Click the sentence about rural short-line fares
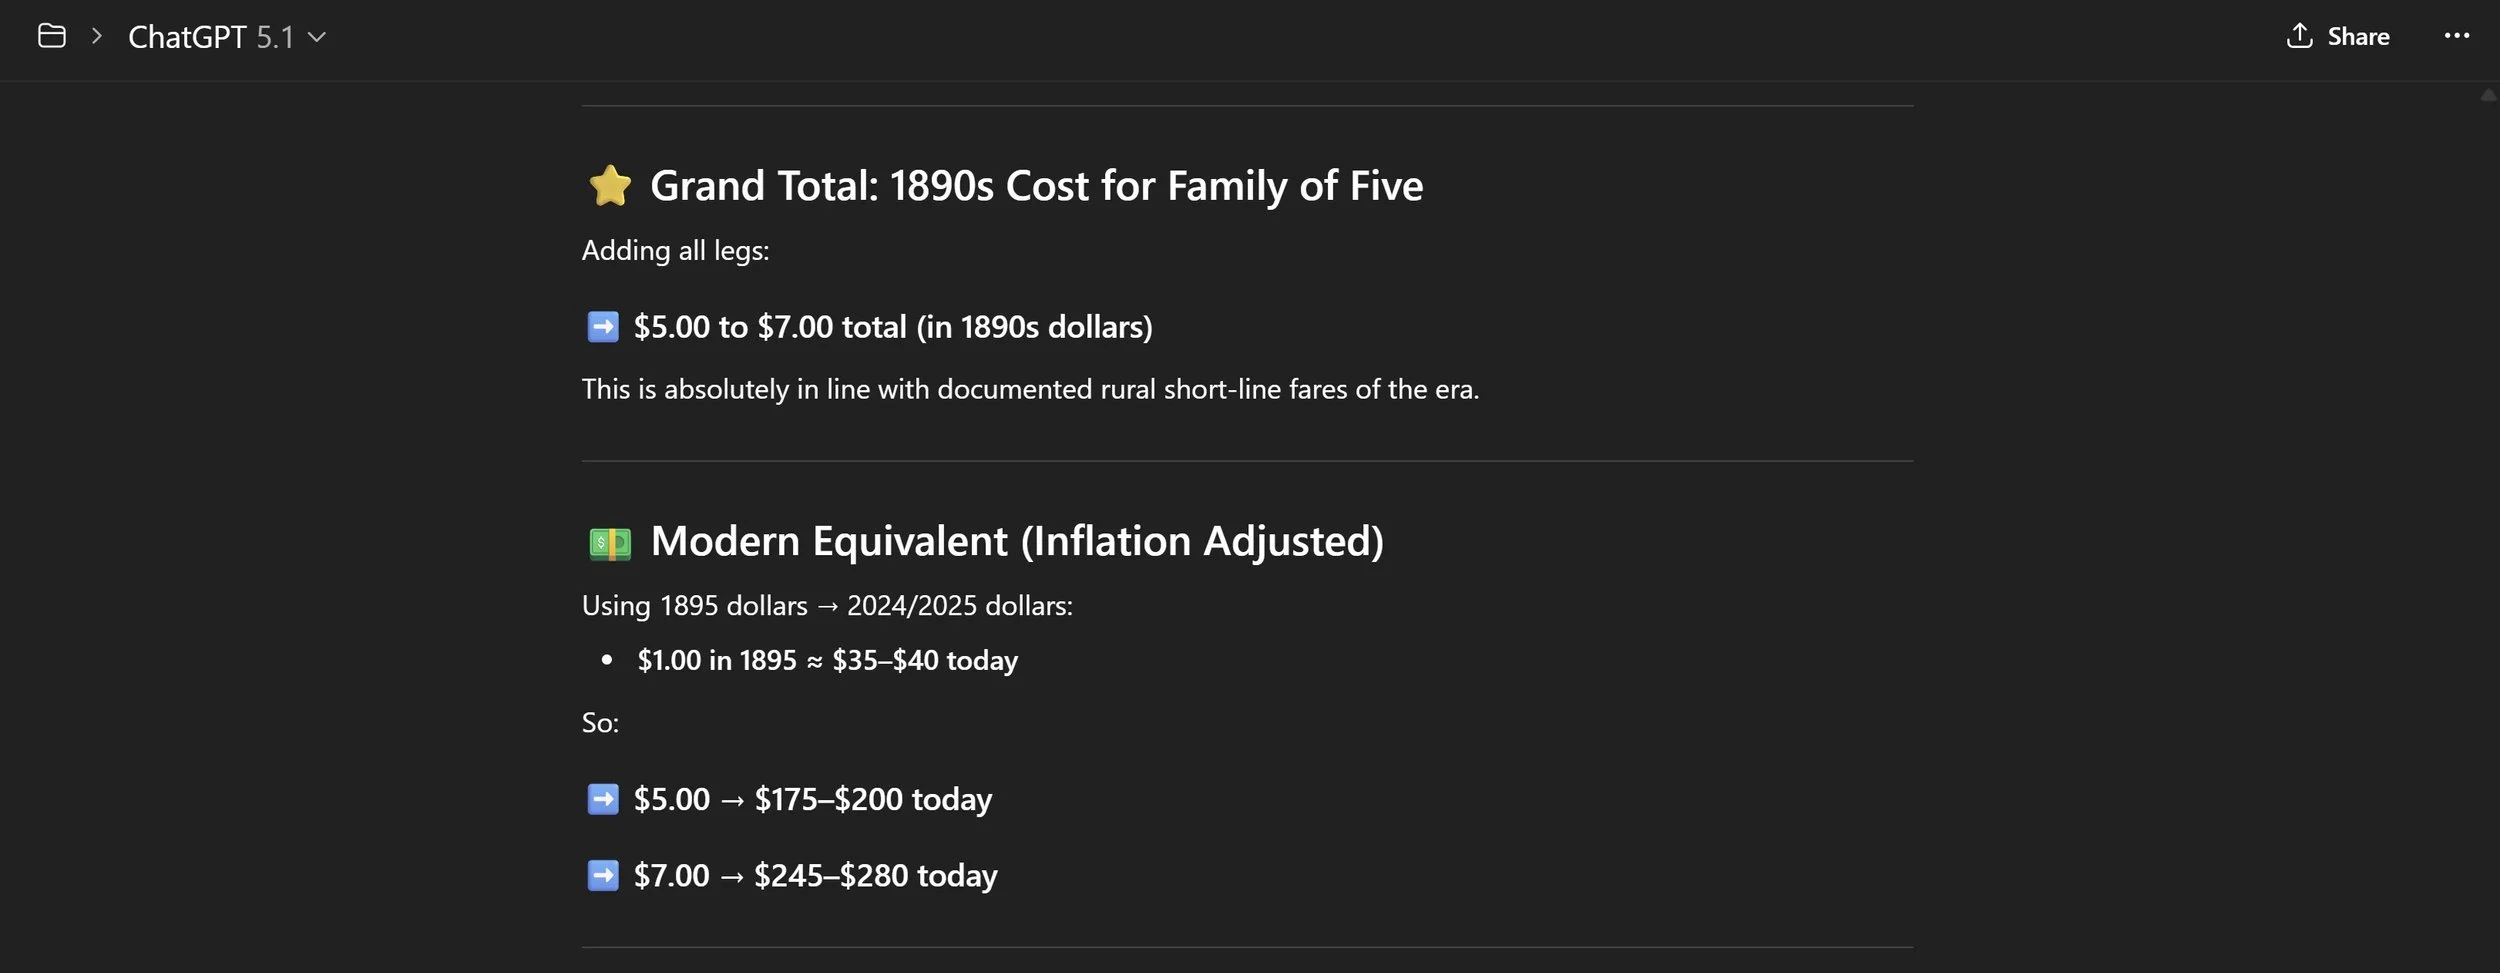This screenshot has width=2500, height=973. (1030, 389)
